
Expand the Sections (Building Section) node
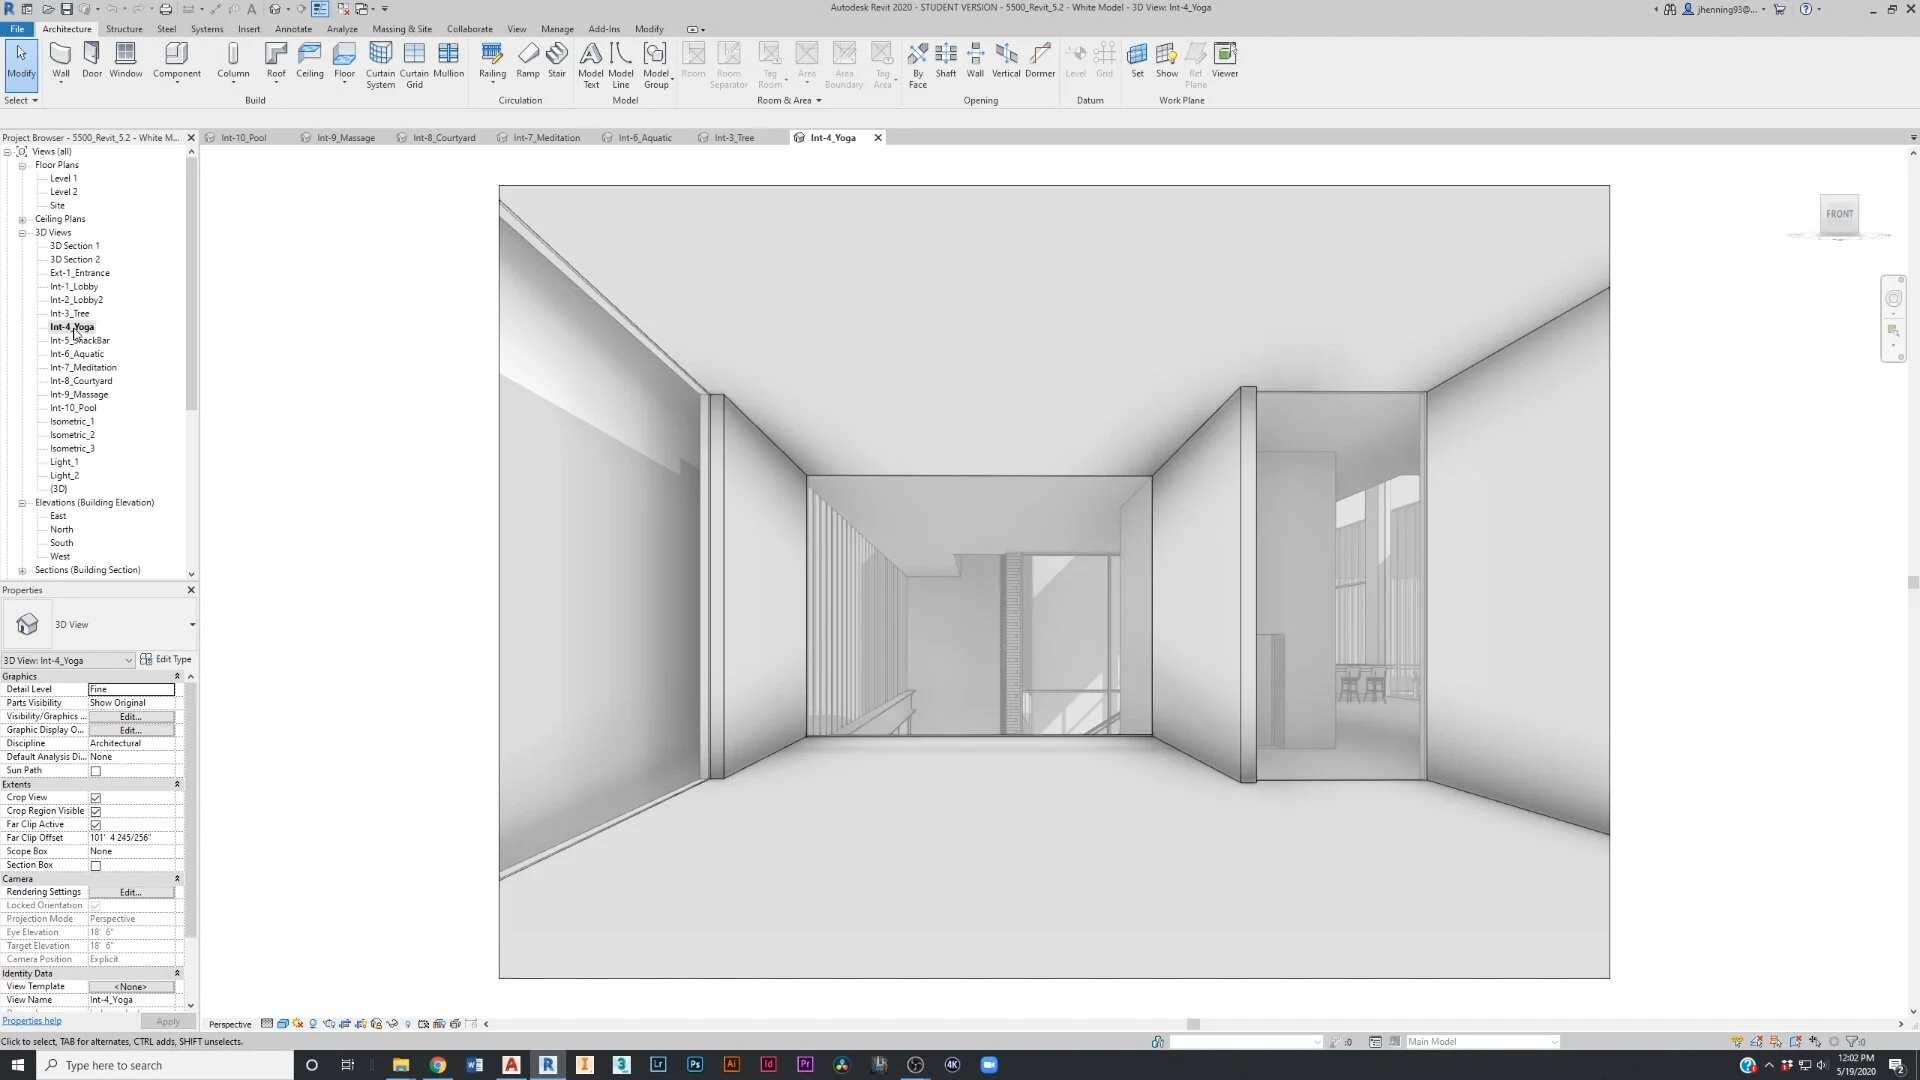coord(22,570)
